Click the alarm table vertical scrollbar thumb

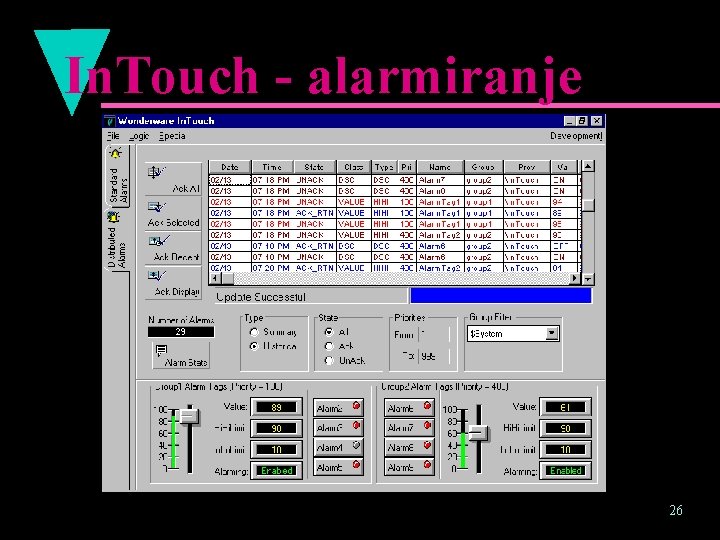coord(588,205)
